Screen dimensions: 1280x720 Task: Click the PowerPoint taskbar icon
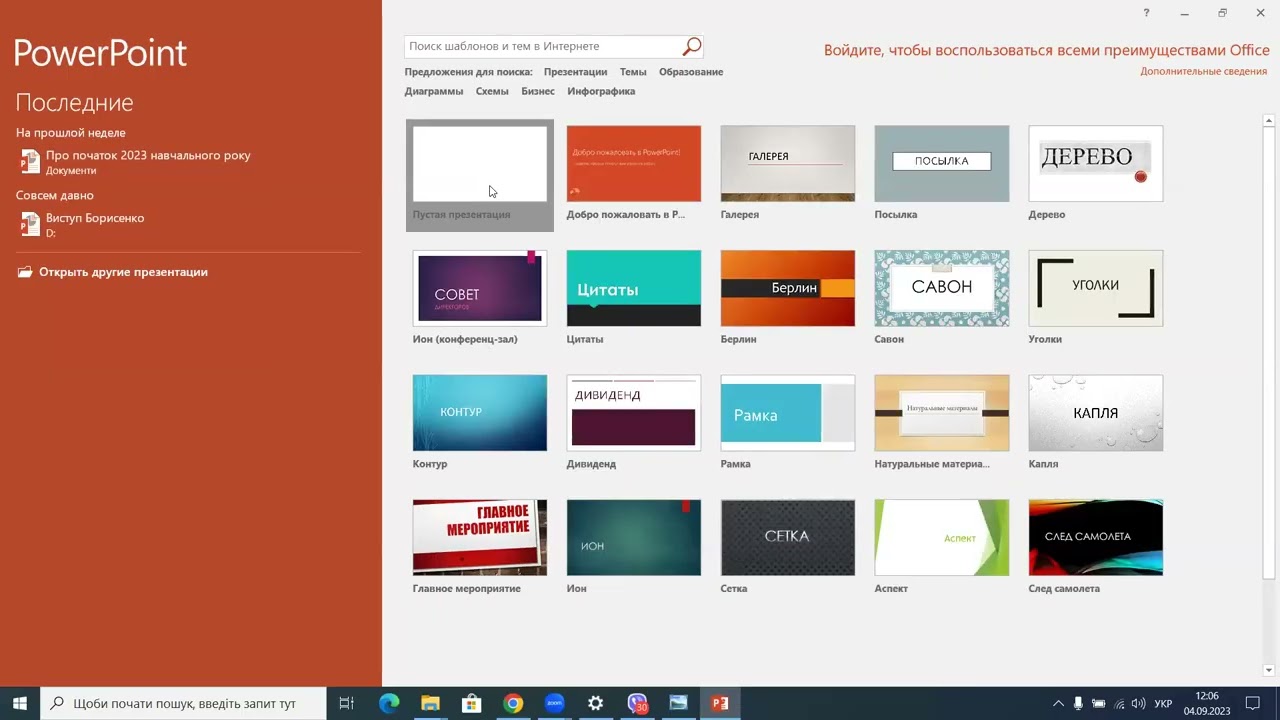720,703
